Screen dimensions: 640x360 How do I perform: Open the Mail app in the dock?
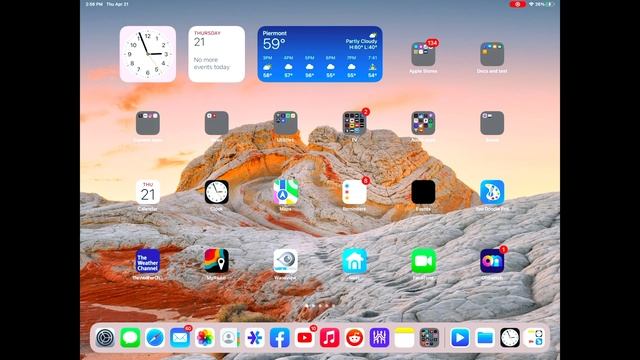click(x=180, y=338)
